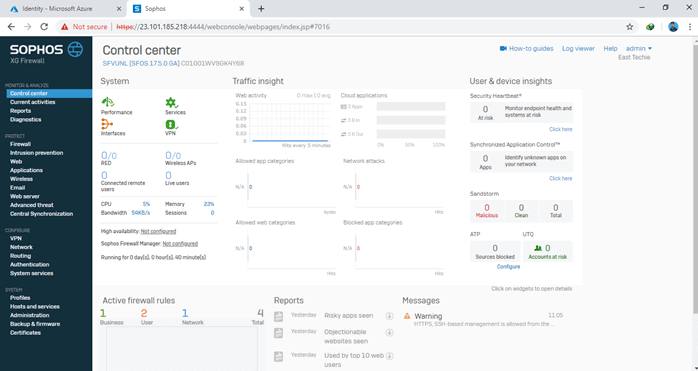Viewport: 698px width, 371px height.
Task: Click the Accounts at risk users icon
Action: pyautogui.click(x=538, y=249)
